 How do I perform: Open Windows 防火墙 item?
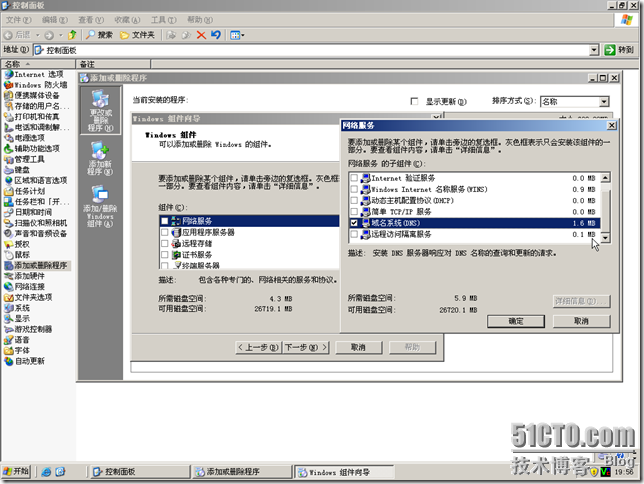[x=36, y=85]
